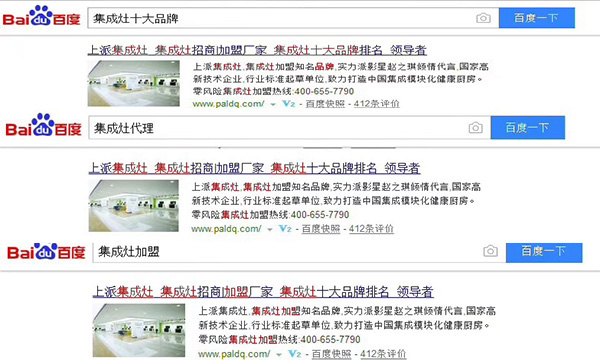Open the showroom thumbnail in the 集成灶十大品牌 result

(134, 83)
